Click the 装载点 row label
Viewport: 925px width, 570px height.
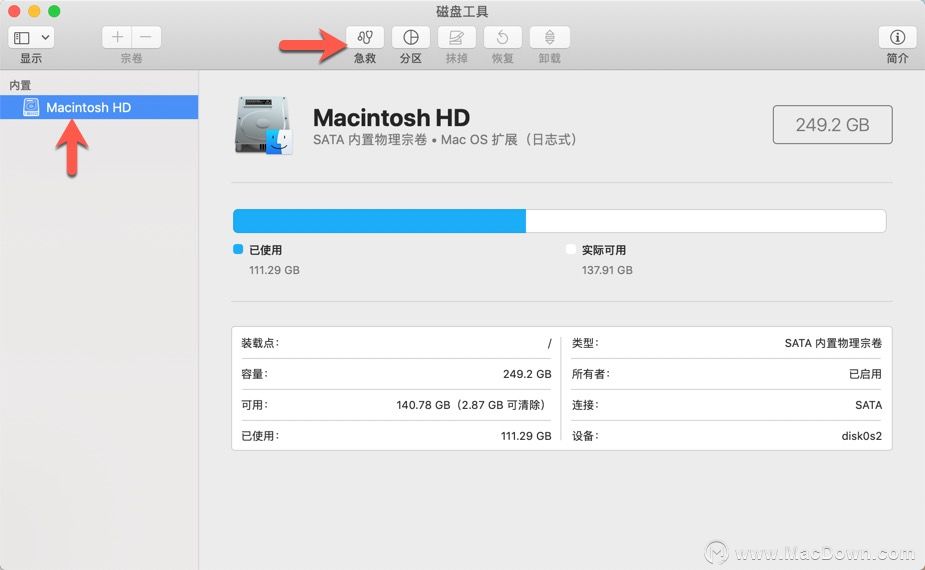pos(260,343)
